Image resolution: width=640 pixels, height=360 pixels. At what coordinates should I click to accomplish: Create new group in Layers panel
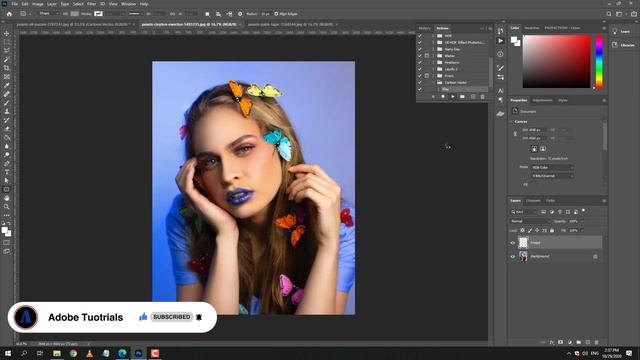coord(578,342)
